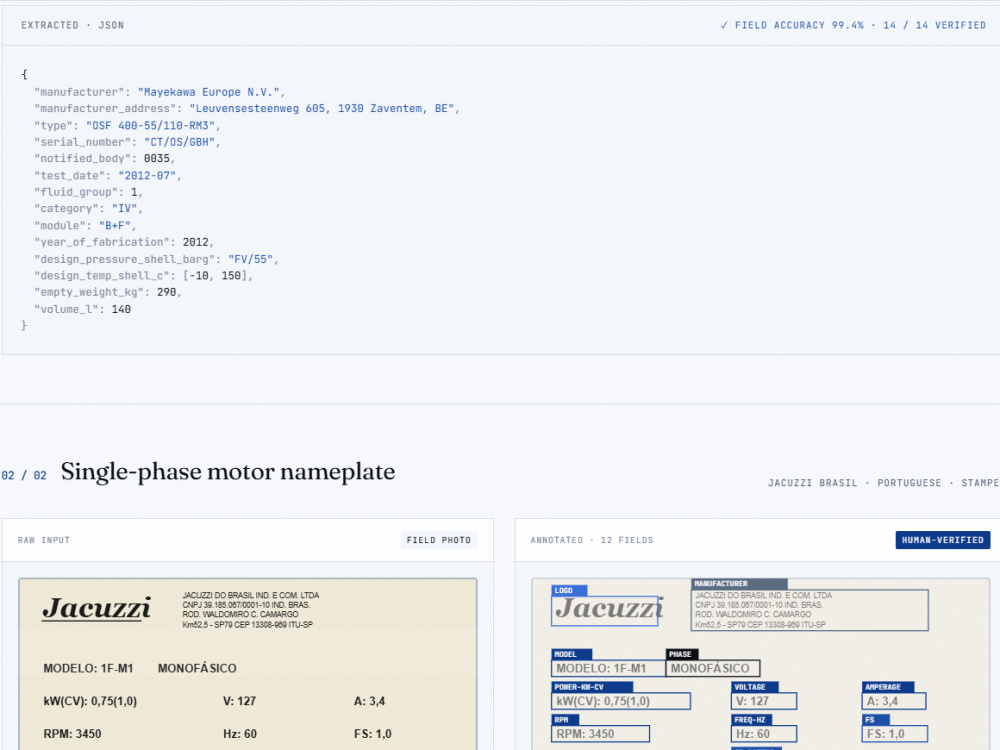The width and height of the screenshot is (1000, 750).
Task: Click the FREQ-HZ annotation box "Hz: 60"
Action: [764, 734]
